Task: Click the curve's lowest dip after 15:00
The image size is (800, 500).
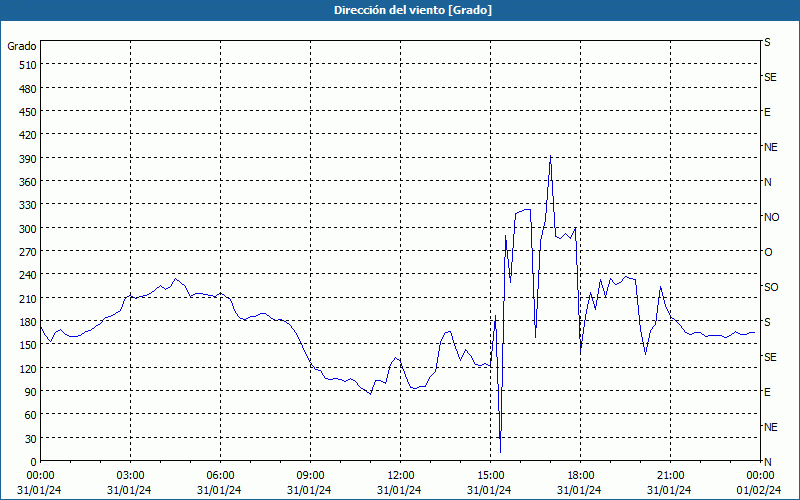Action: pyautogui.click(x=501, y=452)
